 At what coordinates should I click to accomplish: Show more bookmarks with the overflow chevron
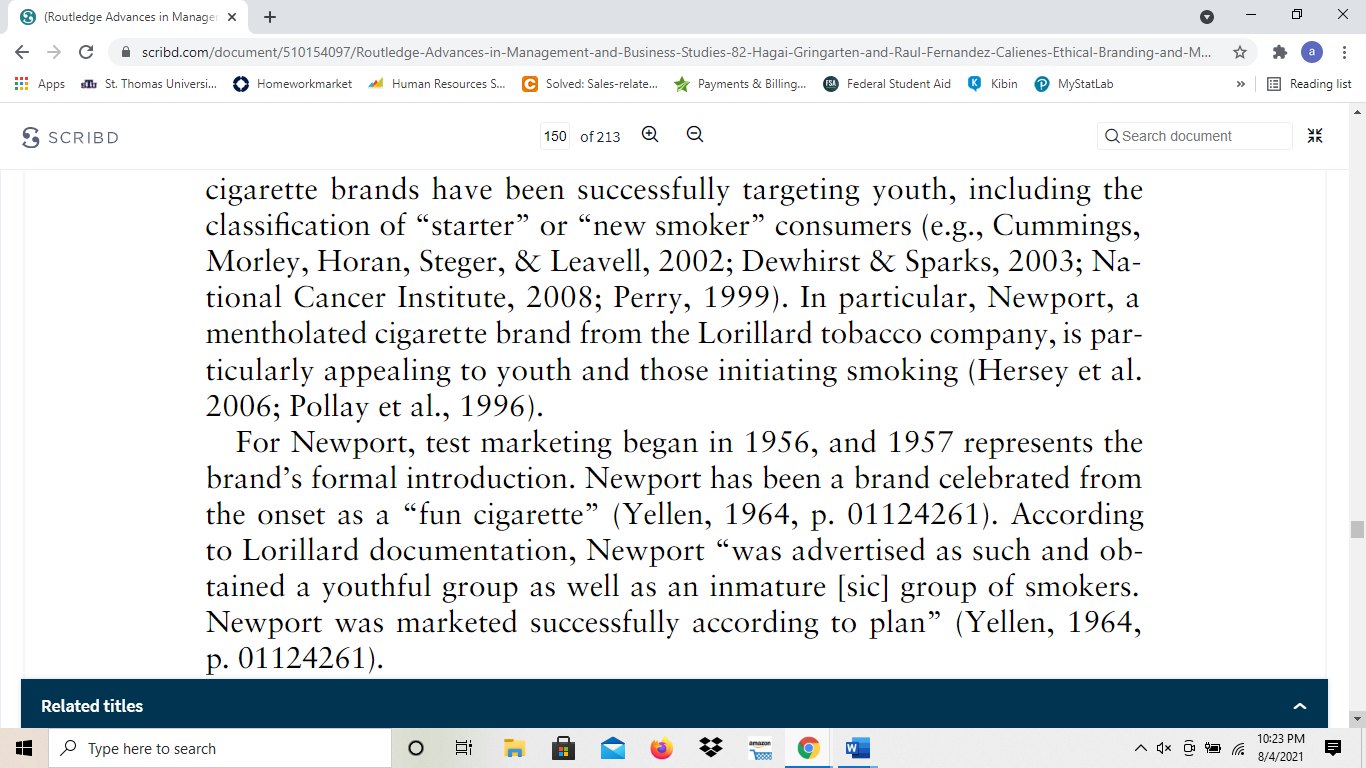[x=1241, y=84]
